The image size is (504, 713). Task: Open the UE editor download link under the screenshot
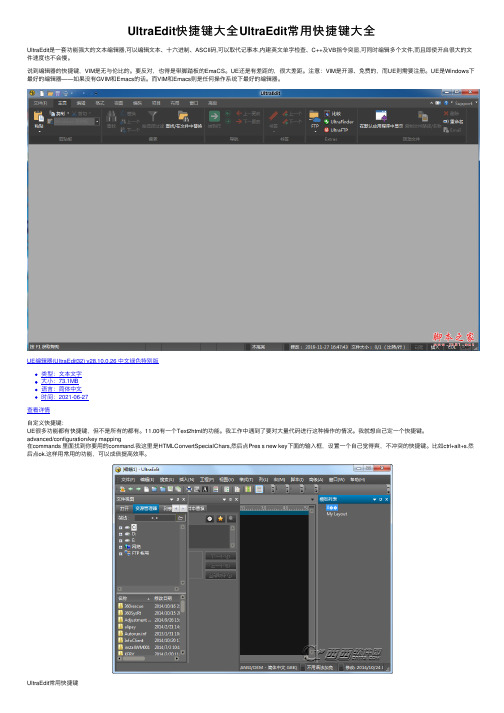[93, 361]
